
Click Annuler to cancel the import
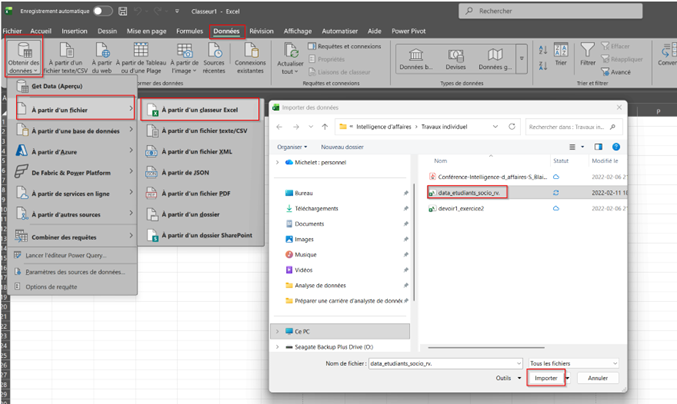pyautogui.click(x=598, y=379)
